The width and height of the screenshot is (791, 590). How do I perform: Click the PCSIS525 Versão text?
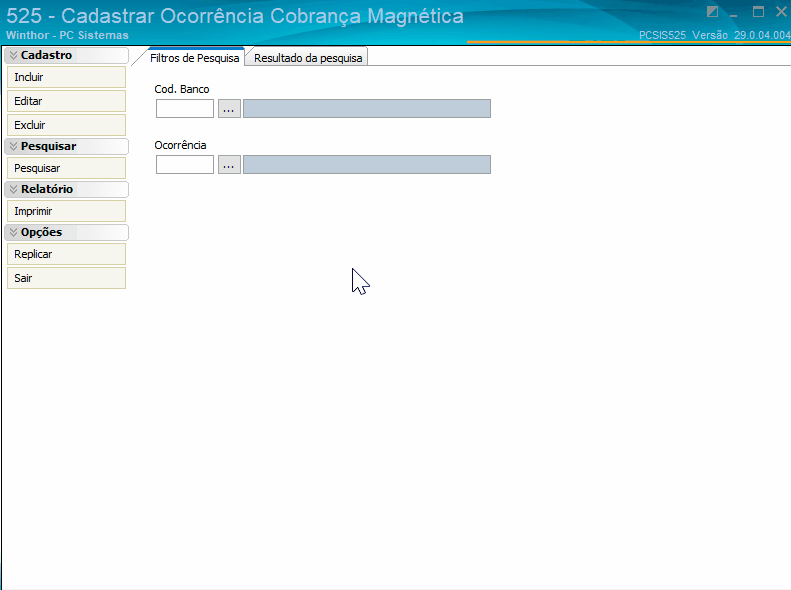click(714, 35)
